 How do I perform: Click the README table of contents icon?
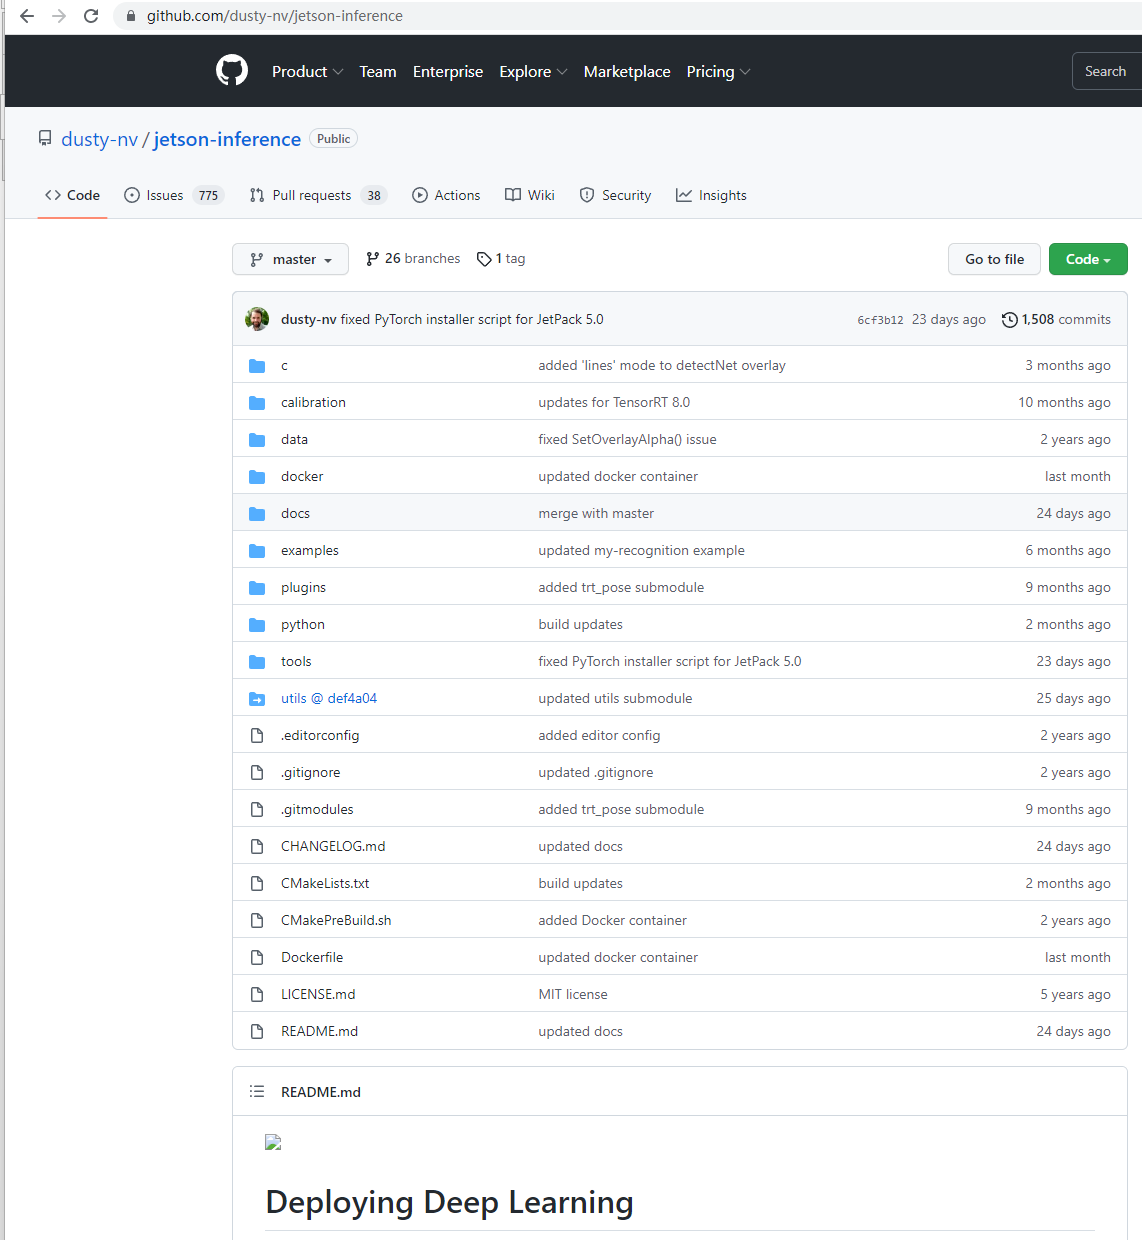click(257, 1092)
